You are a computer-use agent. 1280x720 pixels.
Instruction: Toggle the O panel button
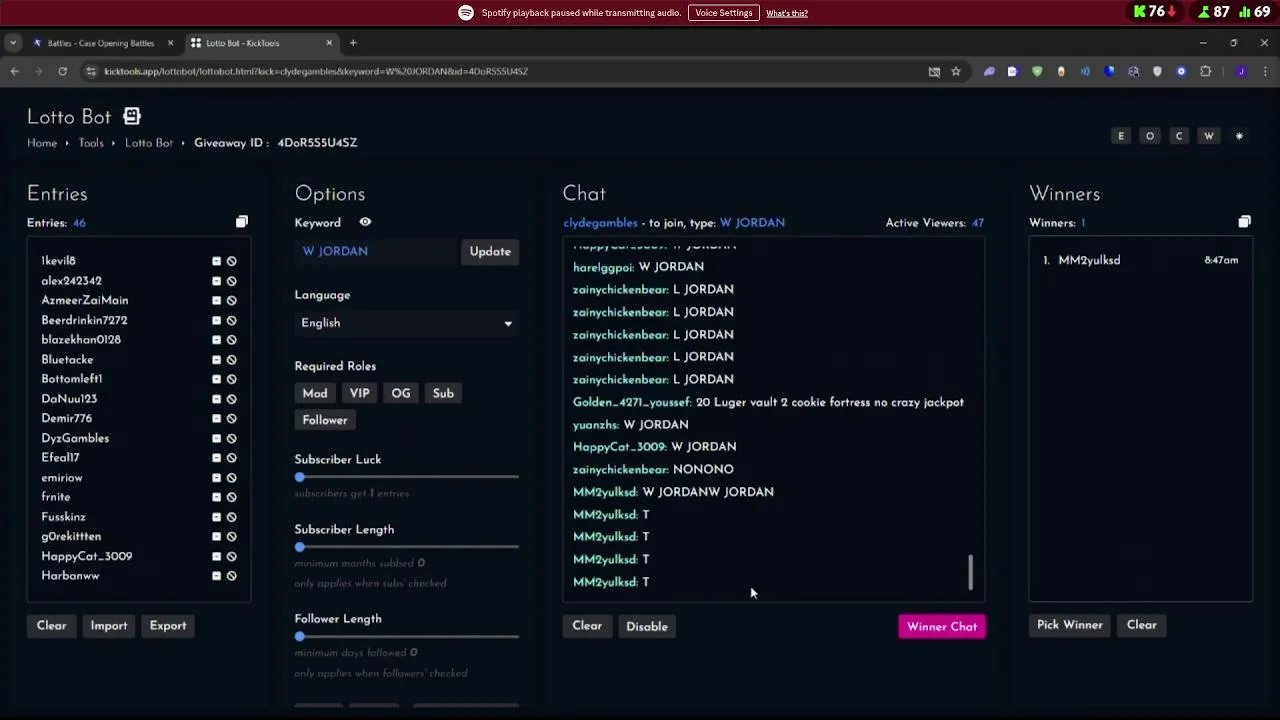(x=1150, y=136)
